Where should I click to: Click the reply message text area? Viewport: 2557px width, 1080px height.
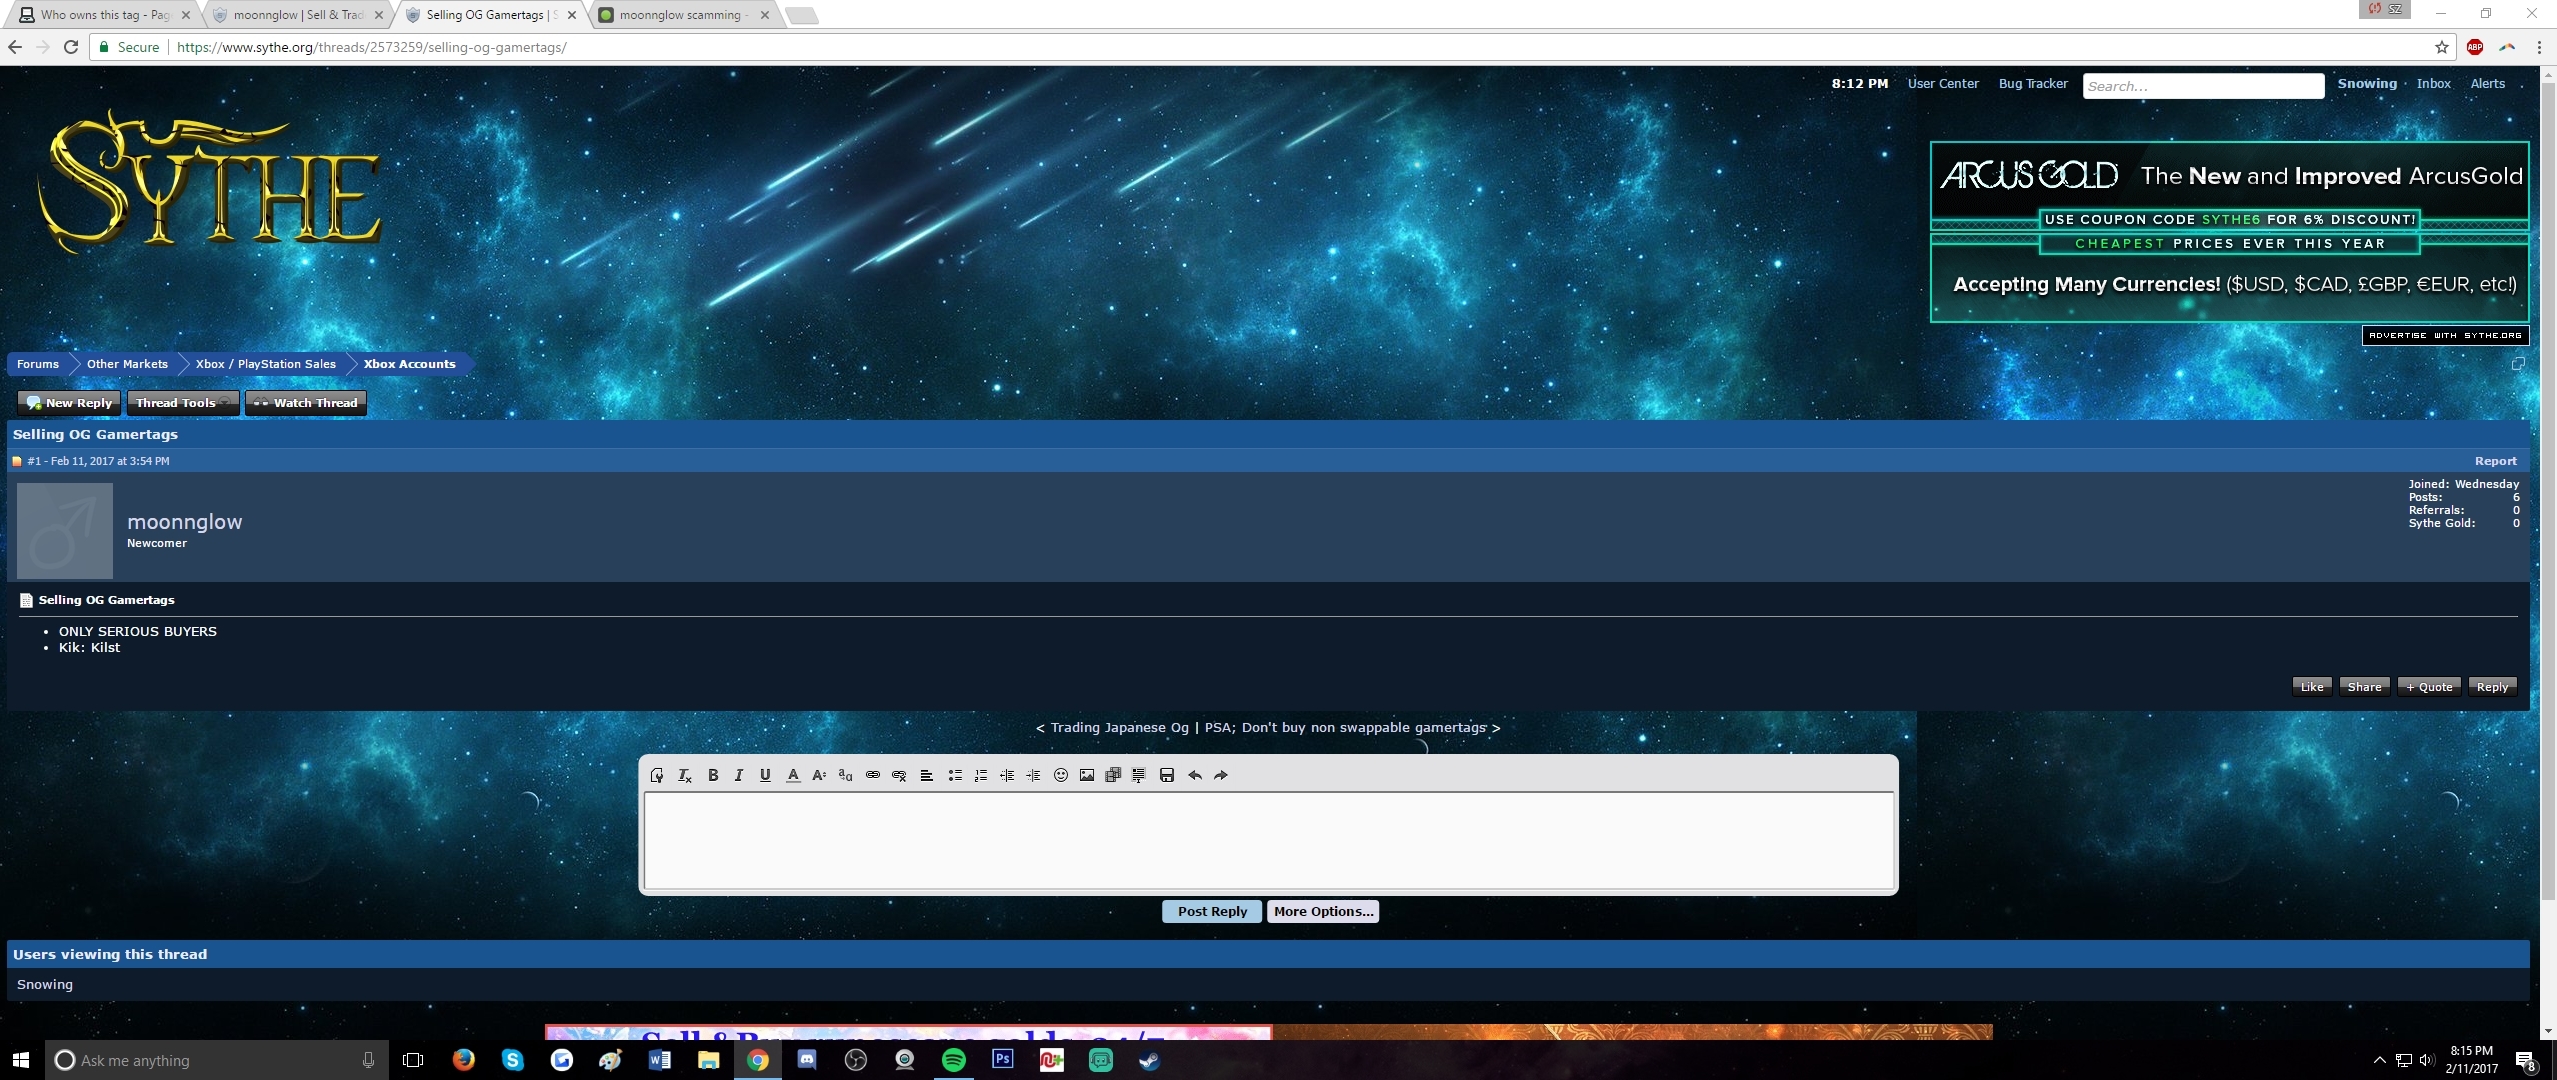(x=1268, y=840)
